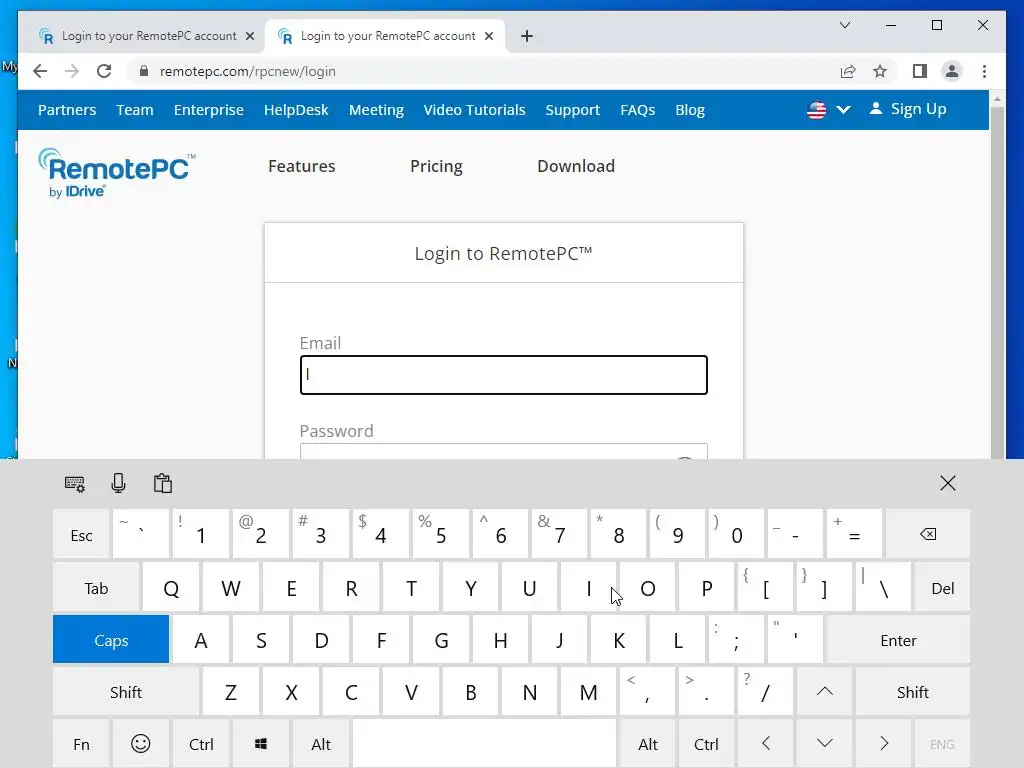Click the address bar URL
Viewport: 1024px width, 768px height.
(x=248, y=71)
